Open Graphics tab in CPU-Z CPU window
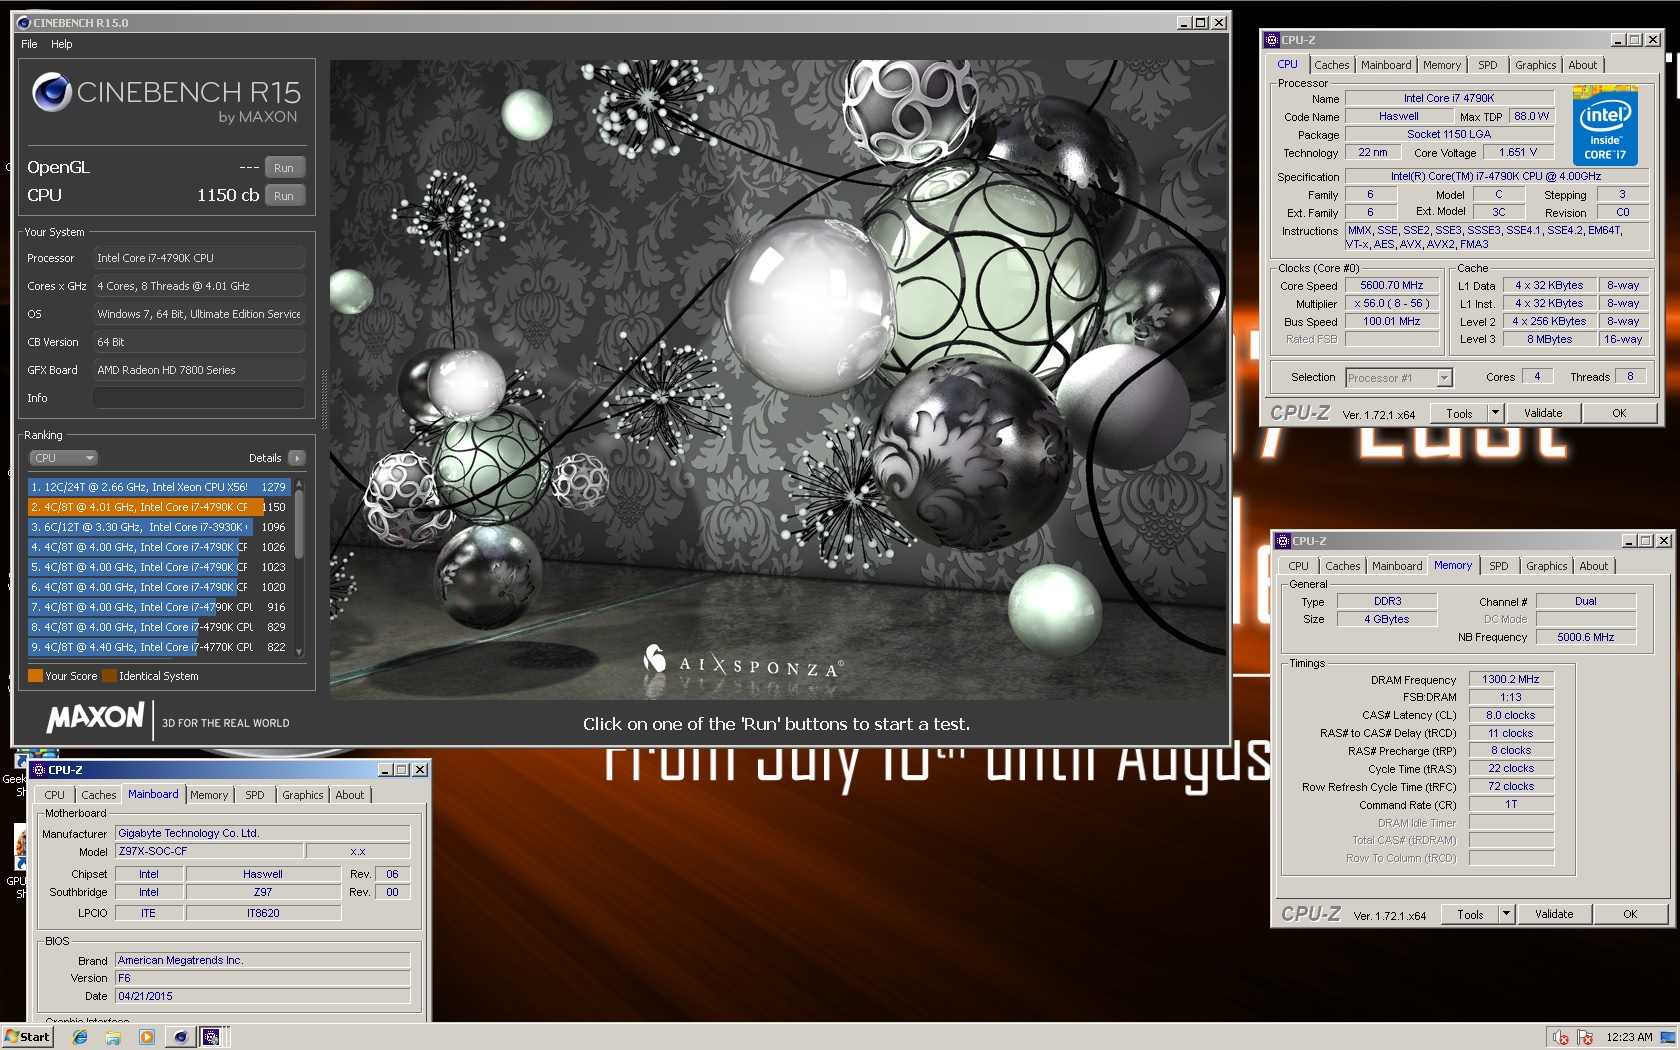This screenshot has width=1680, height=1050. 1535,65
